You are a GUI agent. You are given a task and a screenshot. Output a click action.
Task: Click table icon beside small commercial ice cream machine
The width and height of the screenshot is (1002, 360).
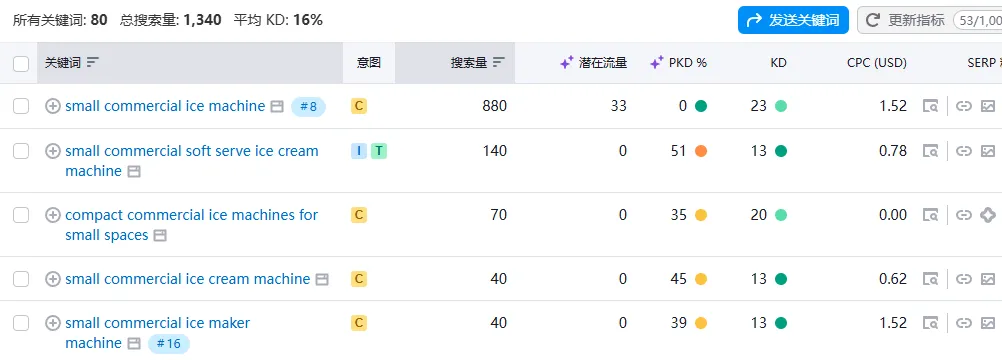tap(323, 279)
